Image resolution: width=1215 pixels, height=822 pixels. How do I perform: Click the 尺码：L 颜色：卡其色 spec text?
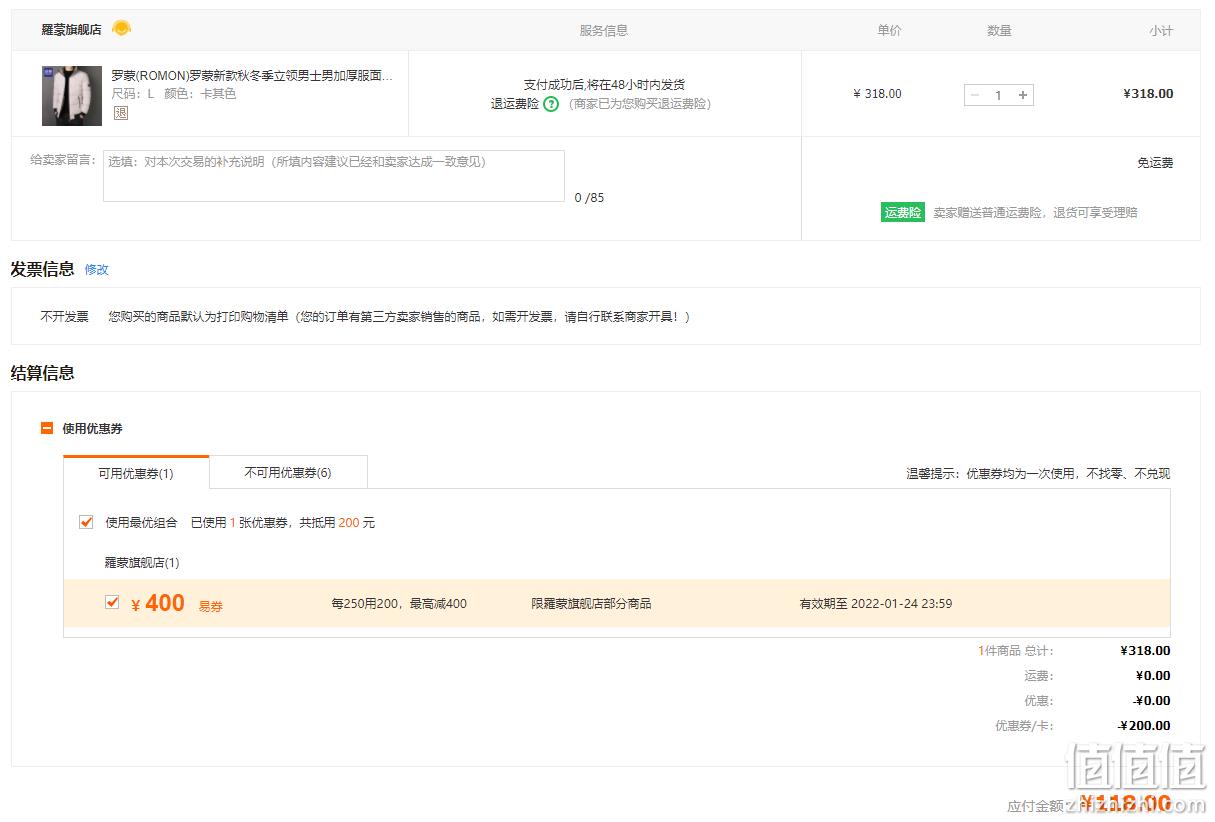[x=174, y=94]
